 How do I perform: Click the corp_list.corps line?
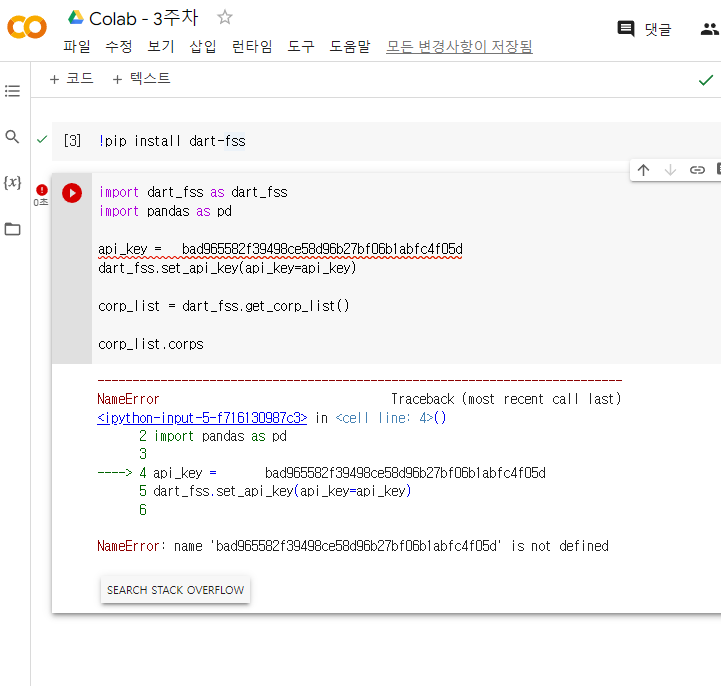[x=151, y=344]
